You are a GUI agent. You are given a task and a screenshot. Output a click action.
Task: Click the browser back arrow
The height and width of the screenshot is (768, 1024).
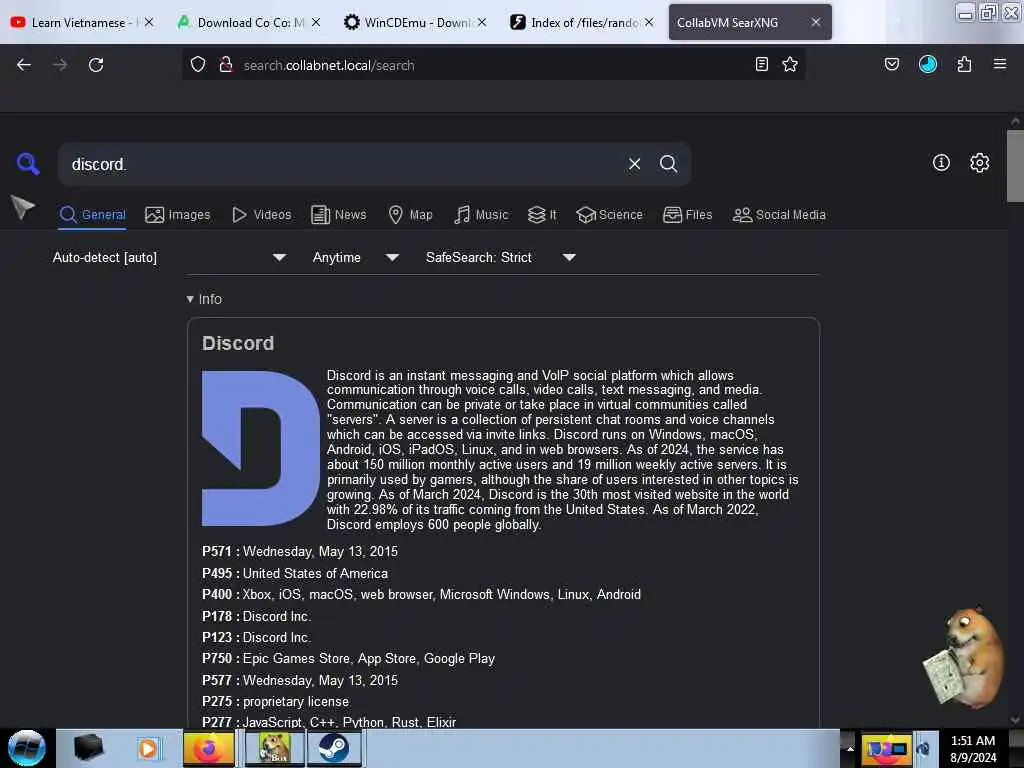pyautogui.click(x=24, y=65)
